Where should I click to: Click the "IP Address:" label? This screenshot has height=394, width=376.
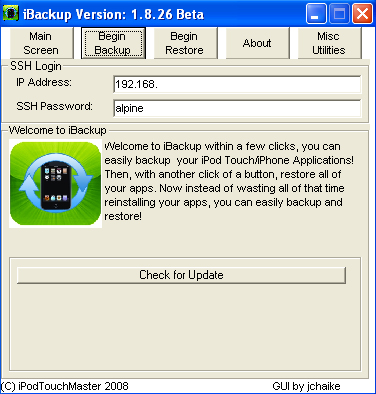[x=44, y=82]
